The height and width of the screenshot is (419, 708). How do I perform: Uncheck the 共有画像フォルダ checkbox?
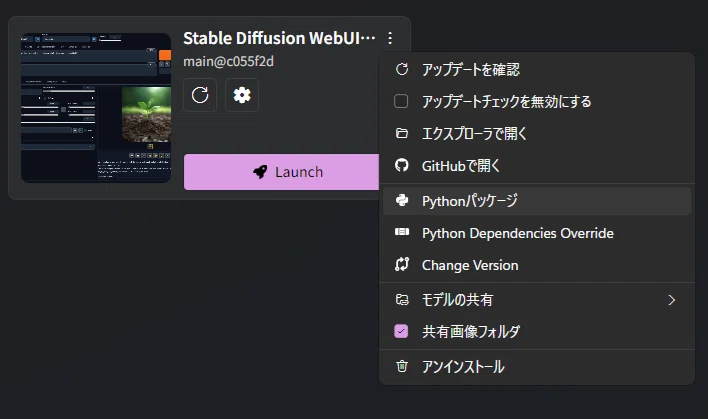click(401, 331)
